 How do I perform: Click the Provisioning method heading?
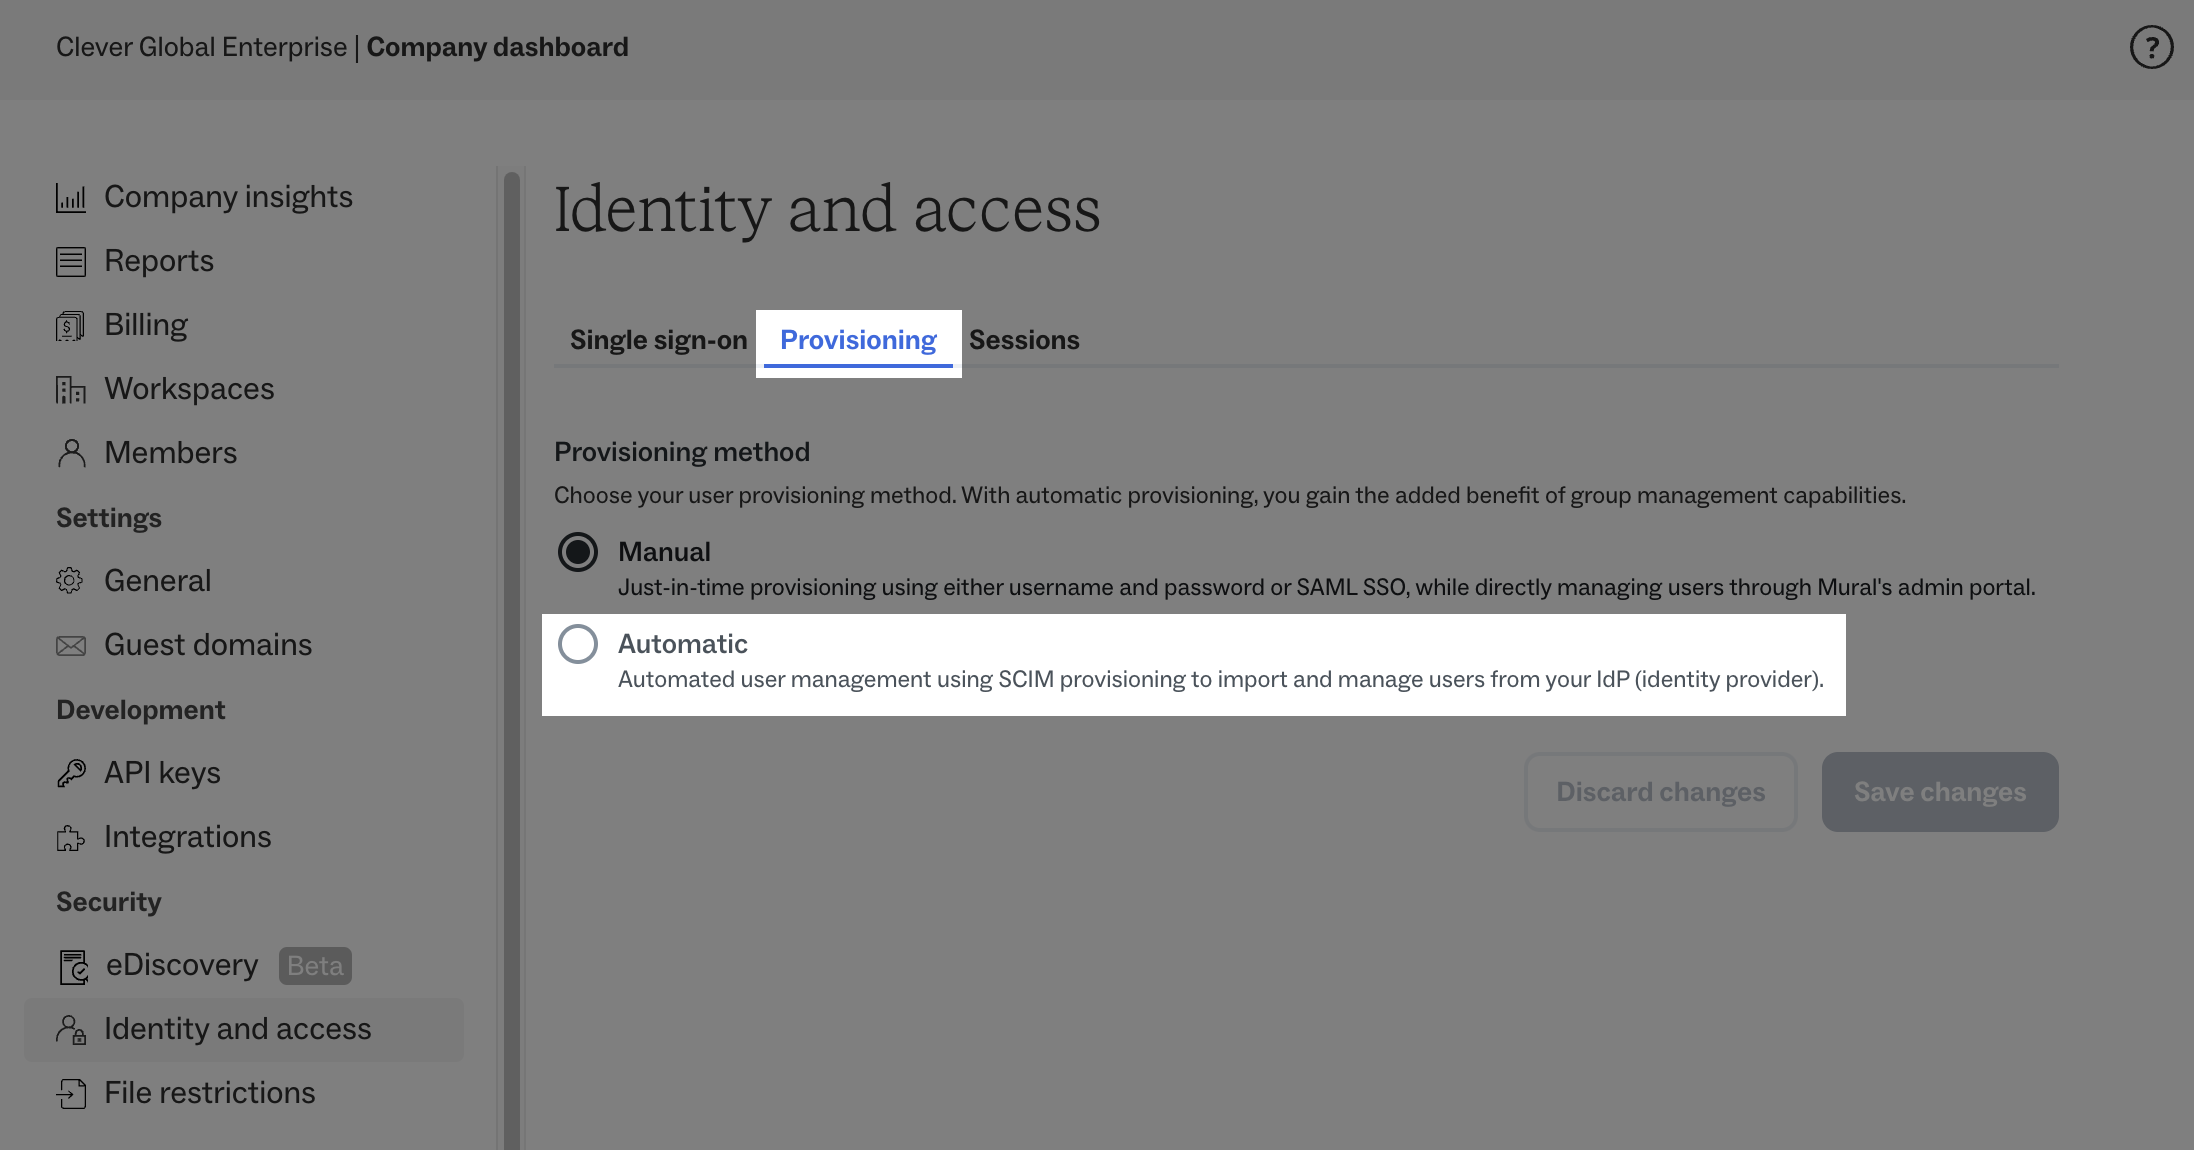pos(682,452)
